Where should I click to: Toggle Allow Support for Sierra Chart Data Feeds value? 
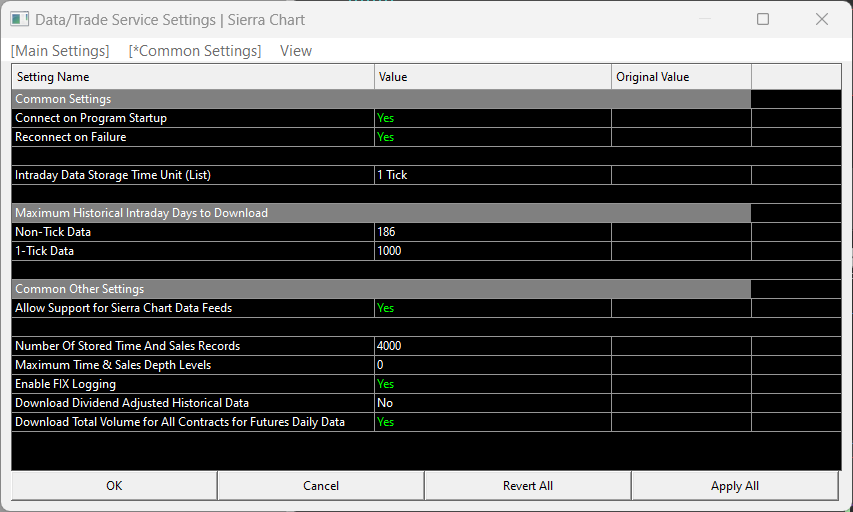[x=493, y=308]
